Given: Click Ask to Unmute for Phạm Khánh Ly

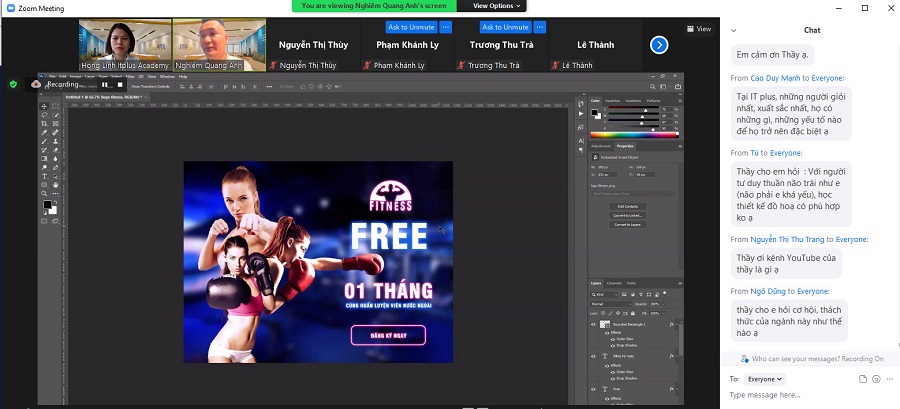Looking at the screenshot, I should 410,27.
